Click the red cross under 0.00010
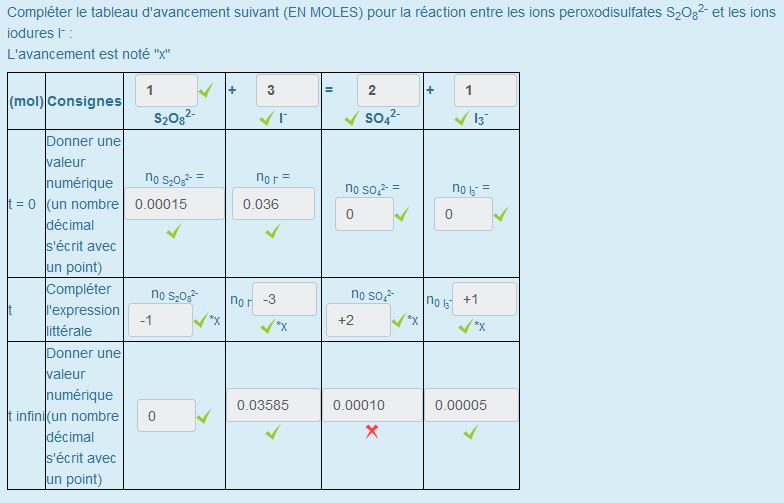This screenshot has height=503, width=784. point(371,431)
